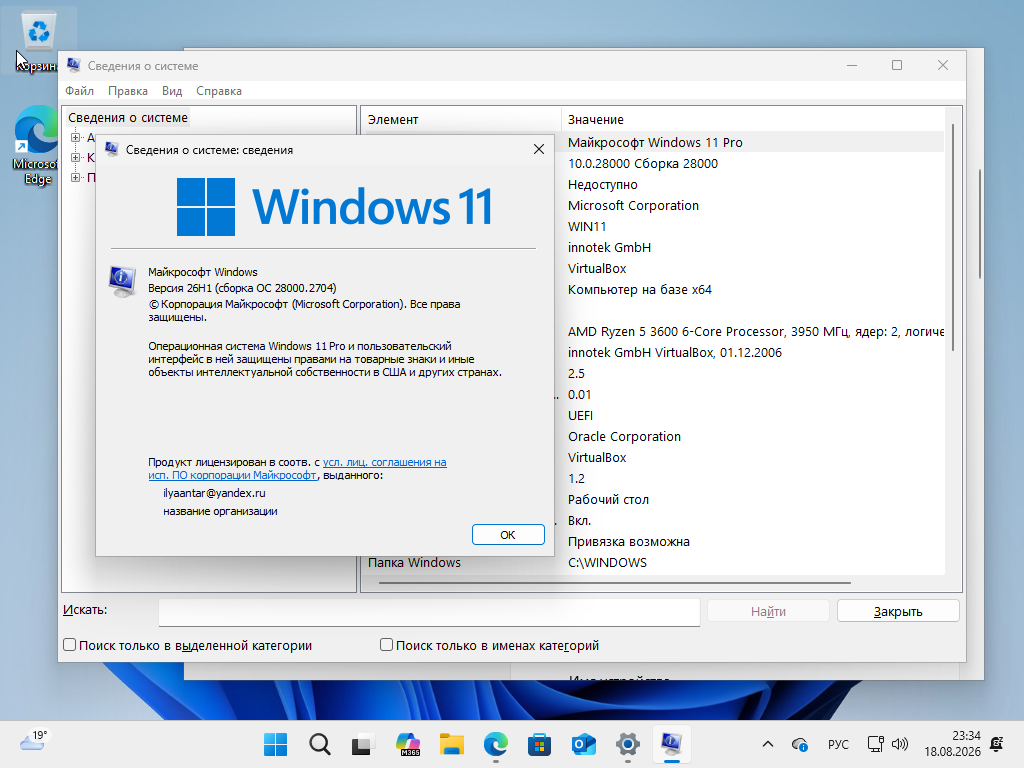1024x768 pixels.
Task: Click OK in the Windows 11 about dialog
Action: (x=508, y=534)
